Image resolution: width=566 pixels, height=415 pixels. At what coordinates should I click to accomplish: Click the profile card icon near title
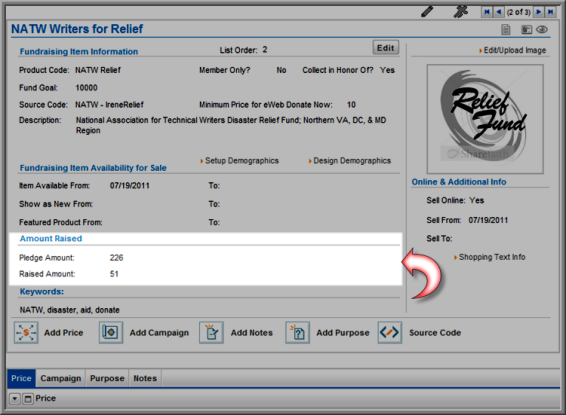click(x=526, y=30)
